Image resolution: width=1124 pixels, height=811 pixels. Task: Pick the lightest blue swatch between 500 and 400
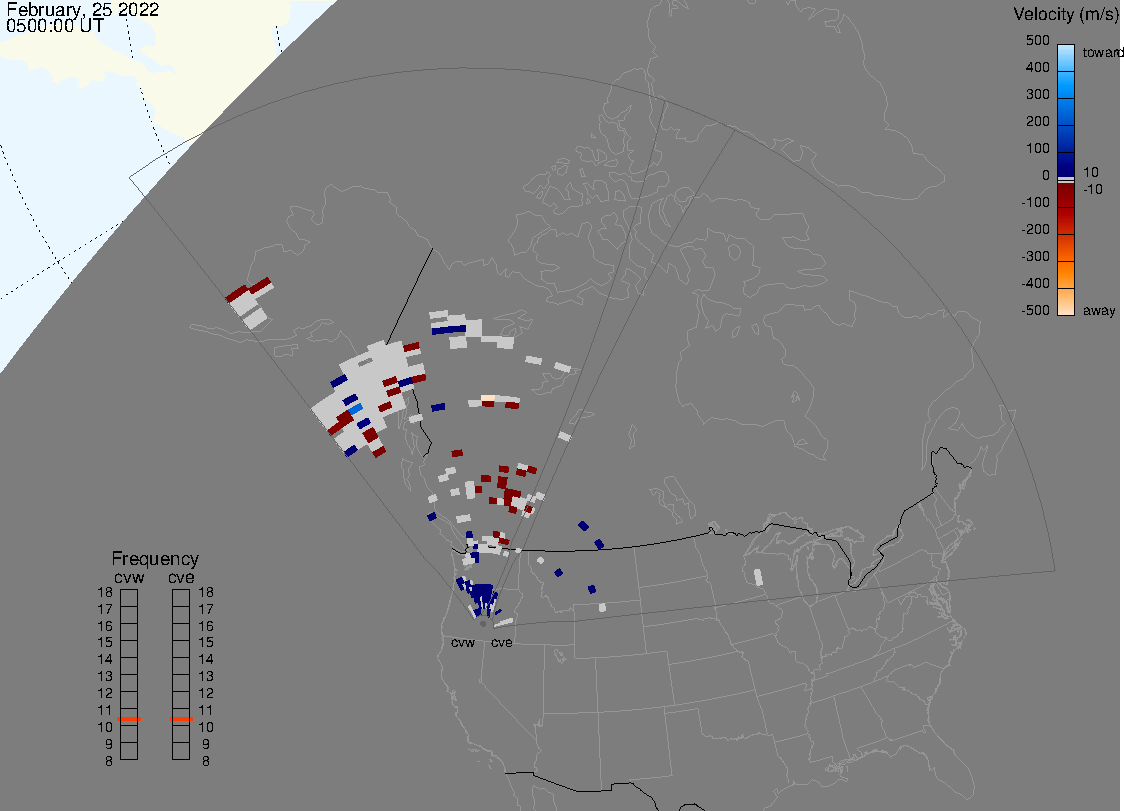[1066, 58]
